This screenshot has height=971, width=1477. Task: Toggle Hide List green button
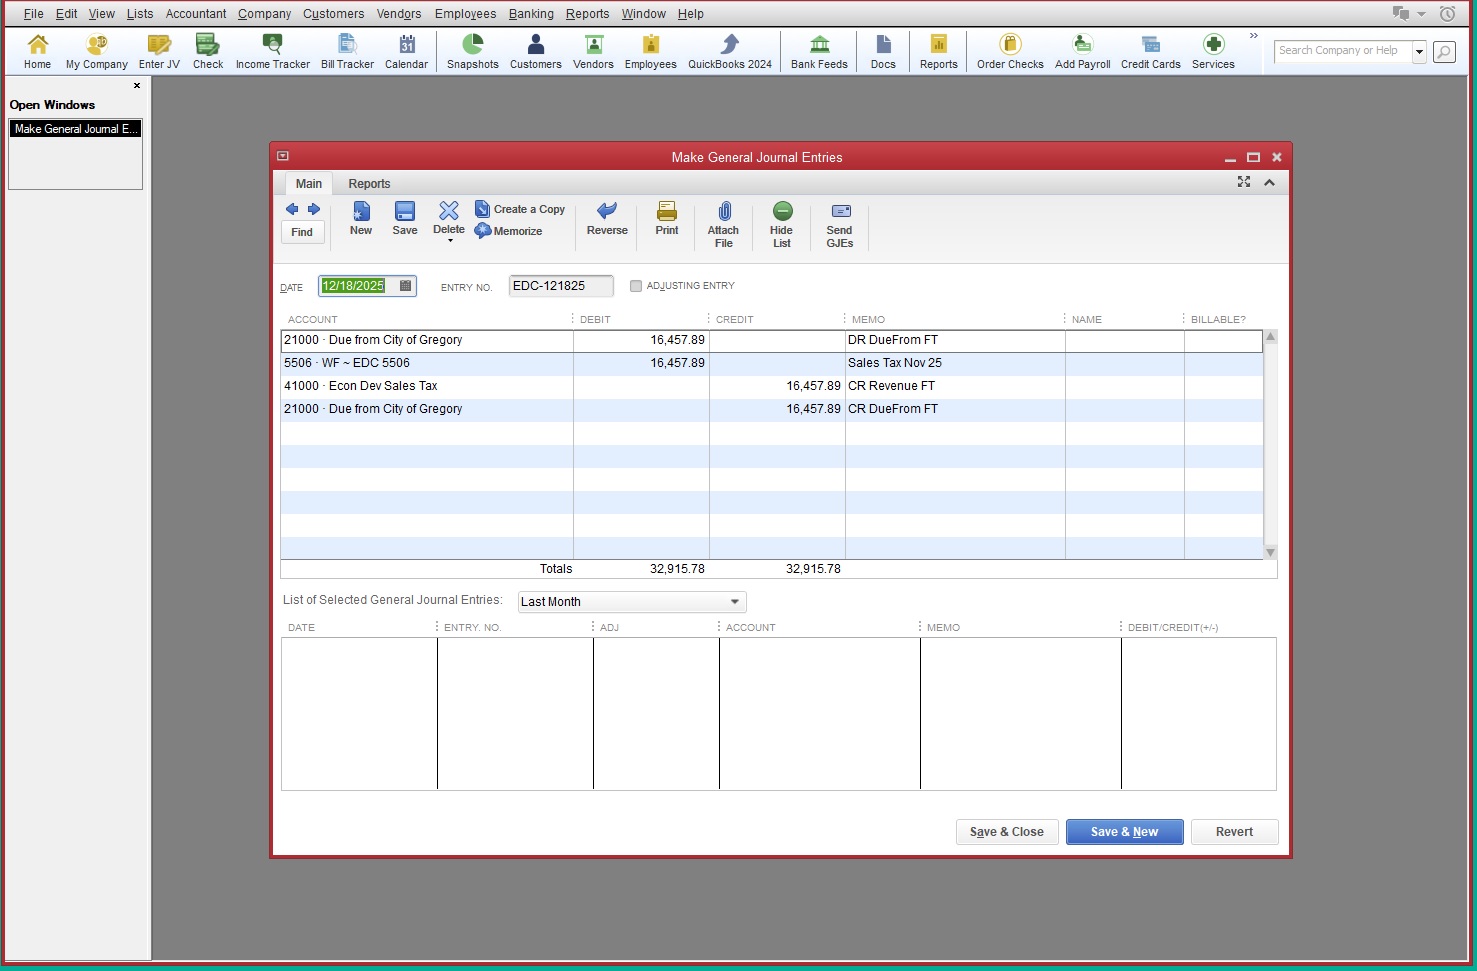(x=782, y=211)
